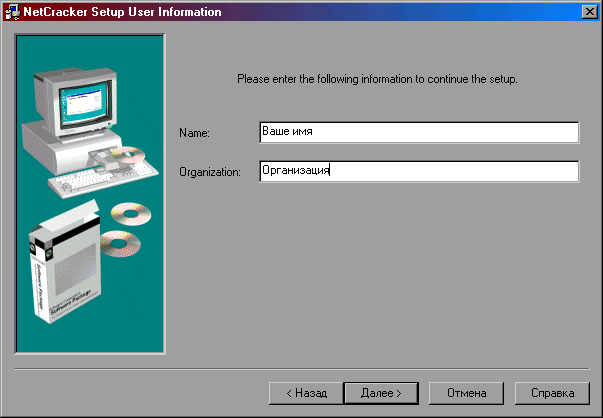Go back with the Назад button

(x=306, y=393)
